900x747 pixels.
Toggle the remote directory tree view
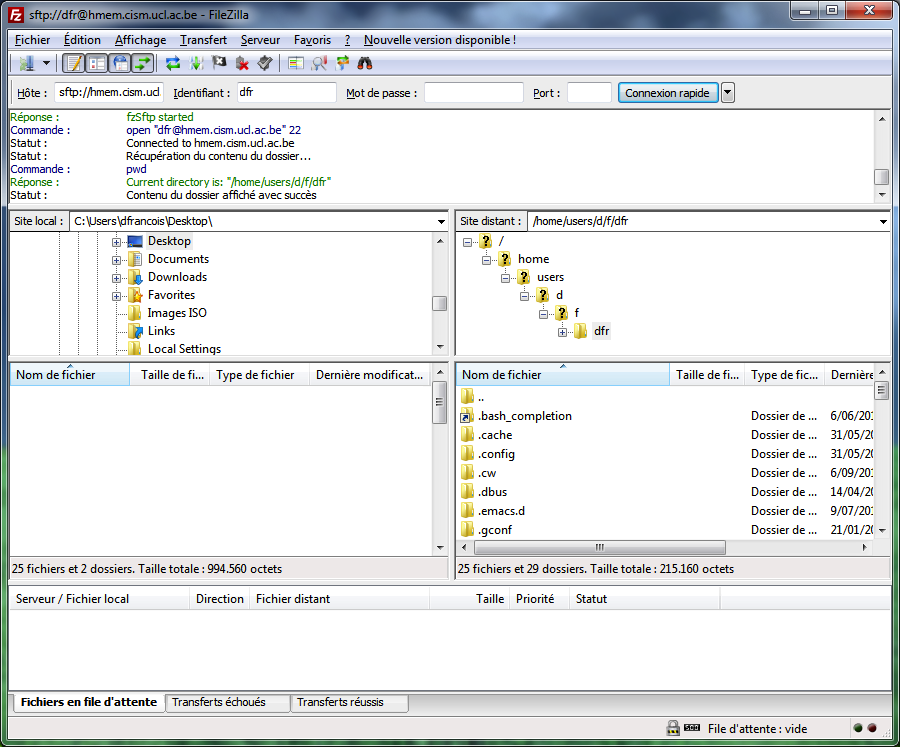(x=120, y=63)
